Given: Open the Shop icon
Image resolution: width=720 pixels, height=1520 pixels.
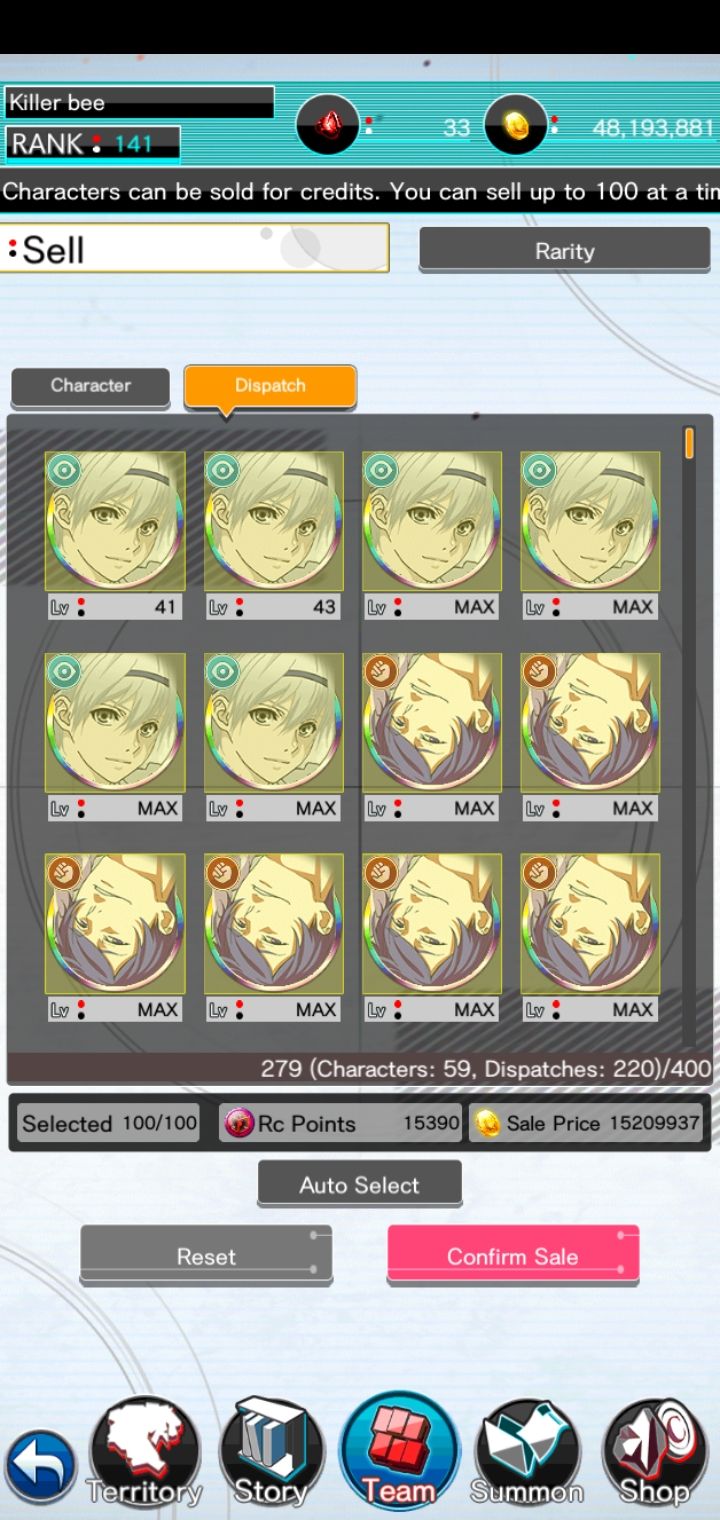Looking at the screenshot, I should pos(655,1453).
